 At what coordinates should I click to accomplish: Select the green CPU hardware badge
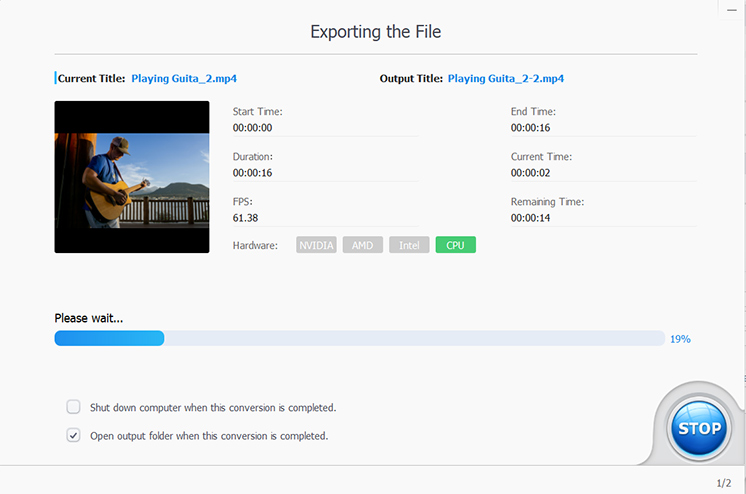tap(455, 245)
